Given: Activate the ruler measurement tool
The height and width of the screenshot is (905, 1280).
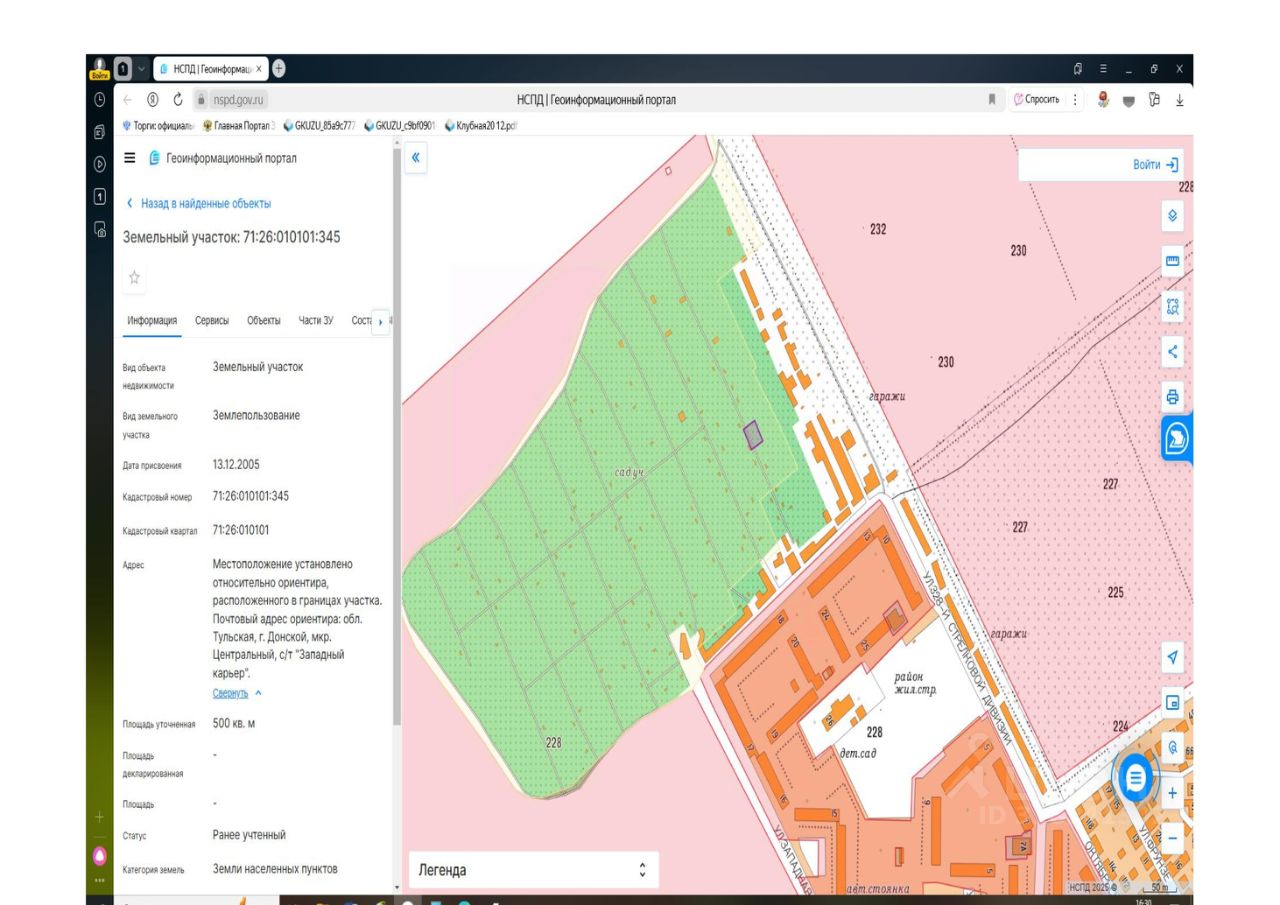Looking at the screenshot, I should pos(1173,261).
